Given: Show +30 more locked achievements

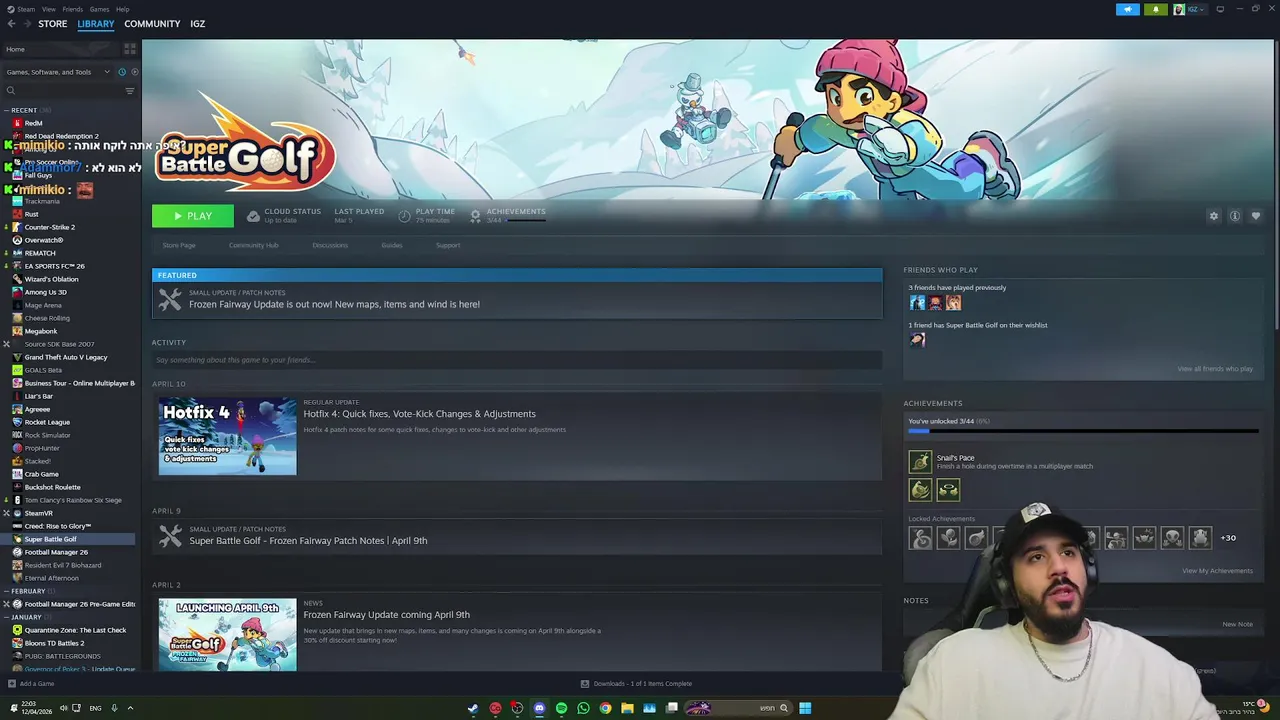Looking at the screenshot, I should 1228,538.
